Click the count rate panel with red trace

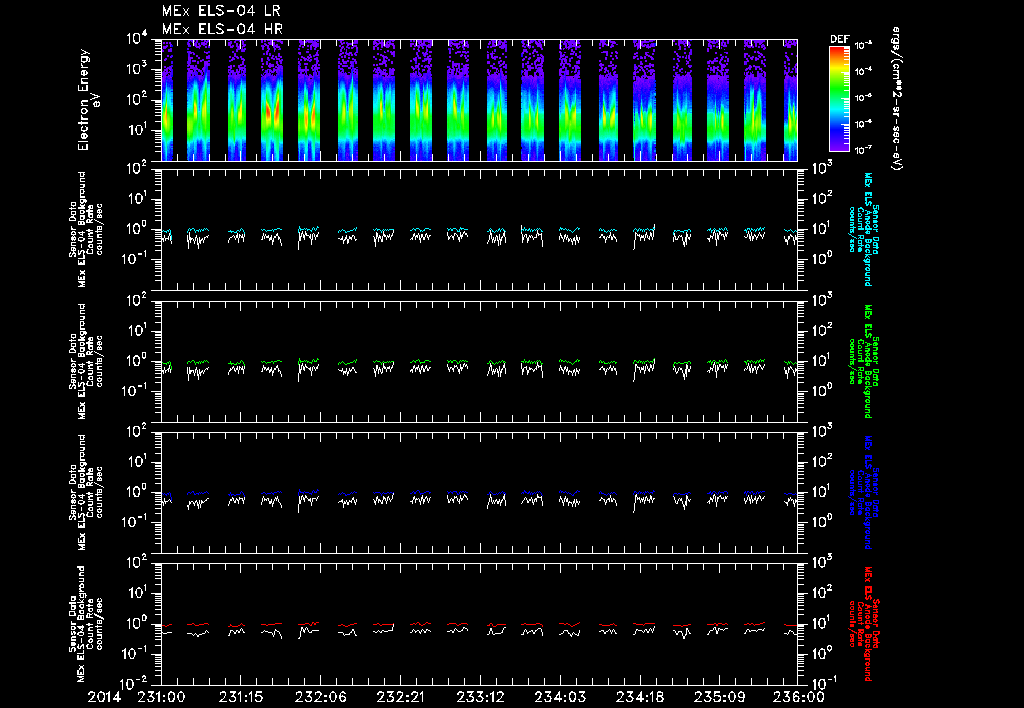coord(479,624)
